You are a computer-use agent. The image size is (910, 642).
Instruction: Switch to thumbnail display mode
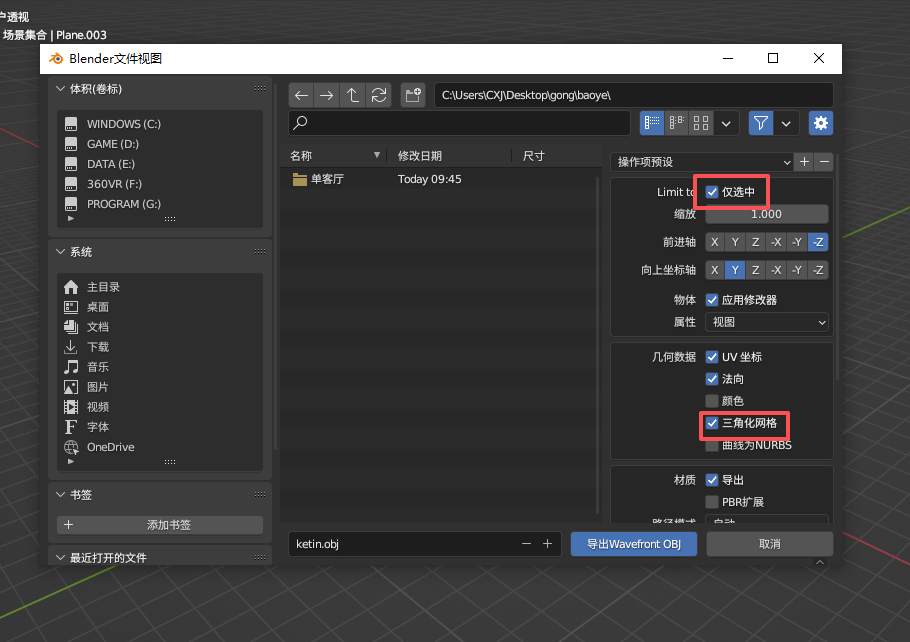click(x=702, y=123)
